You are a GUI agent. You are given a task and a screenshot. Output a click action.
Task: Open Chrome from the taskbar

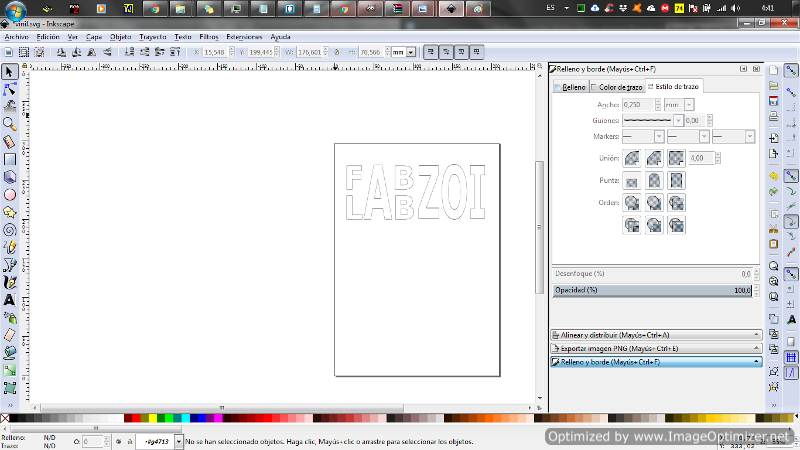pos(155,9)
